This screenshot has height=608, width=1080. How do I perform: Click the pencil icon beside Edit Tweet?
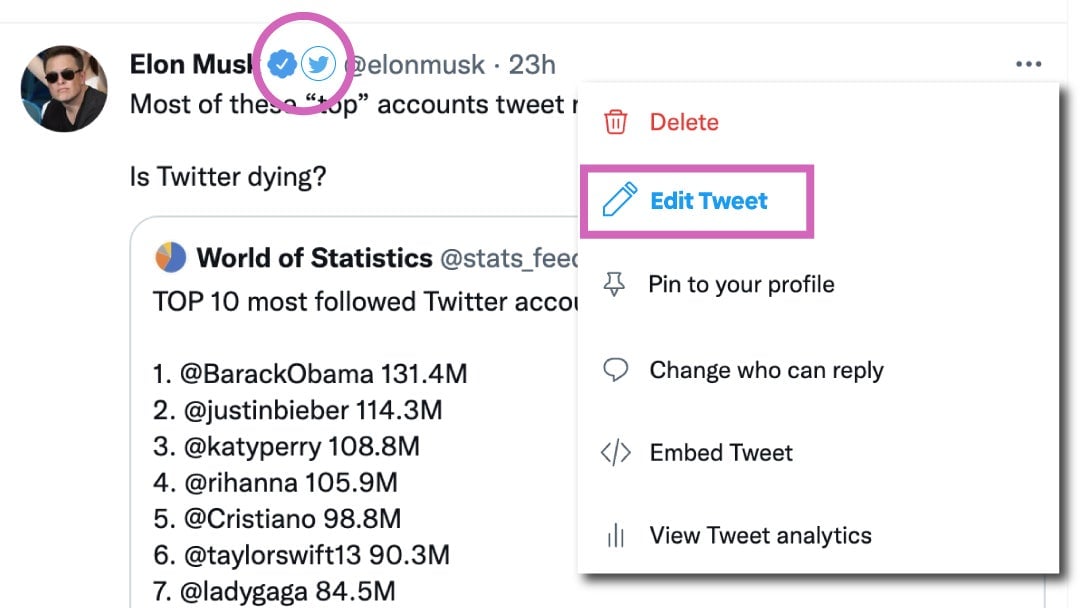click(619, 200)
